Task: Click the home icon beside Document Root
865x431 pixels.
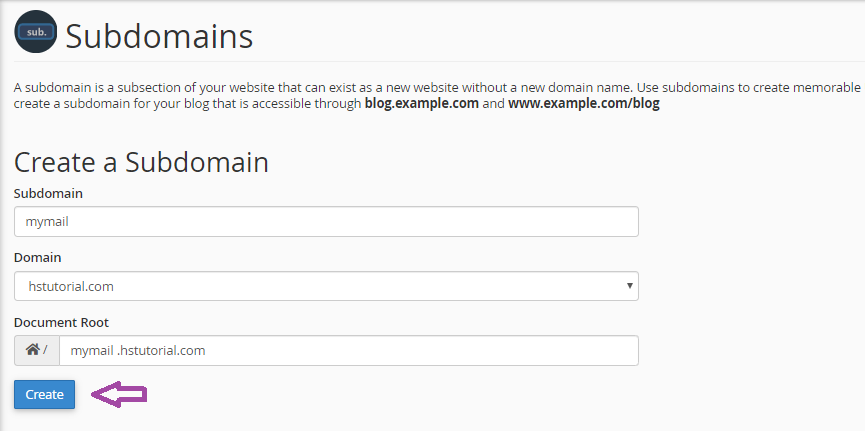Action: click(x=32, y=350)
